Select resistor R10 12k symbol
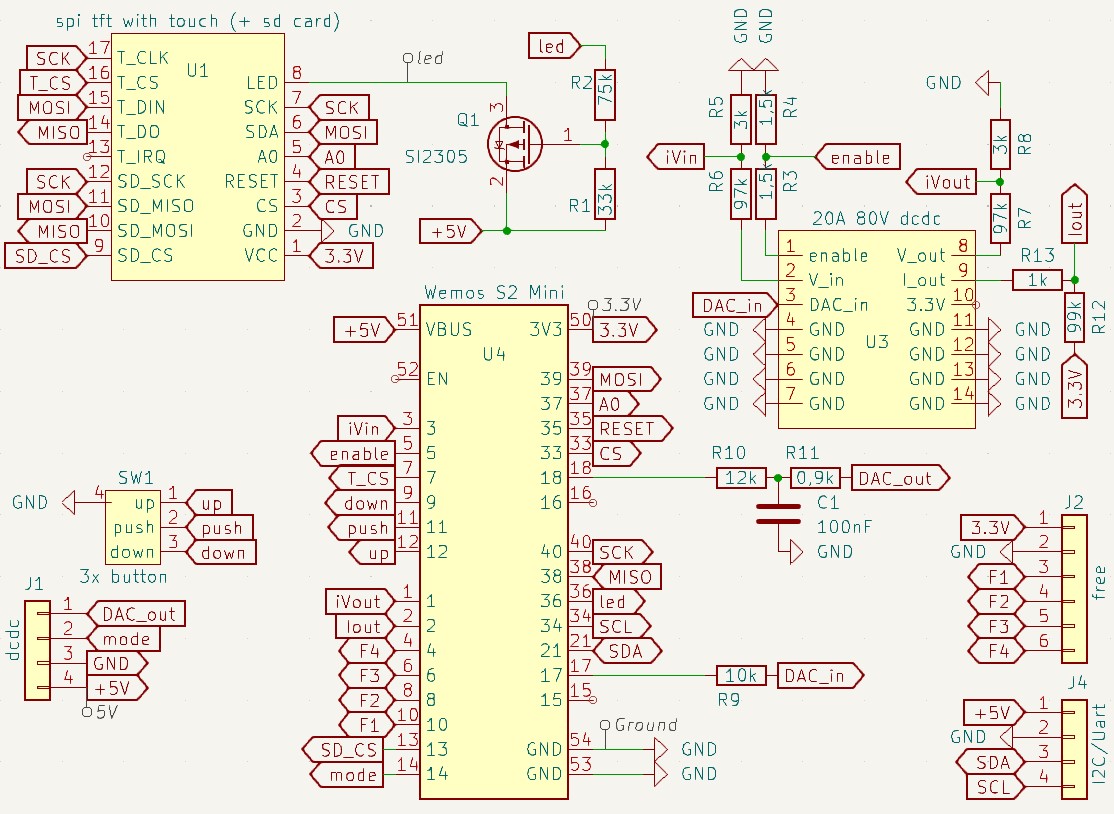The image size is (1114, 814). [741, 478]
